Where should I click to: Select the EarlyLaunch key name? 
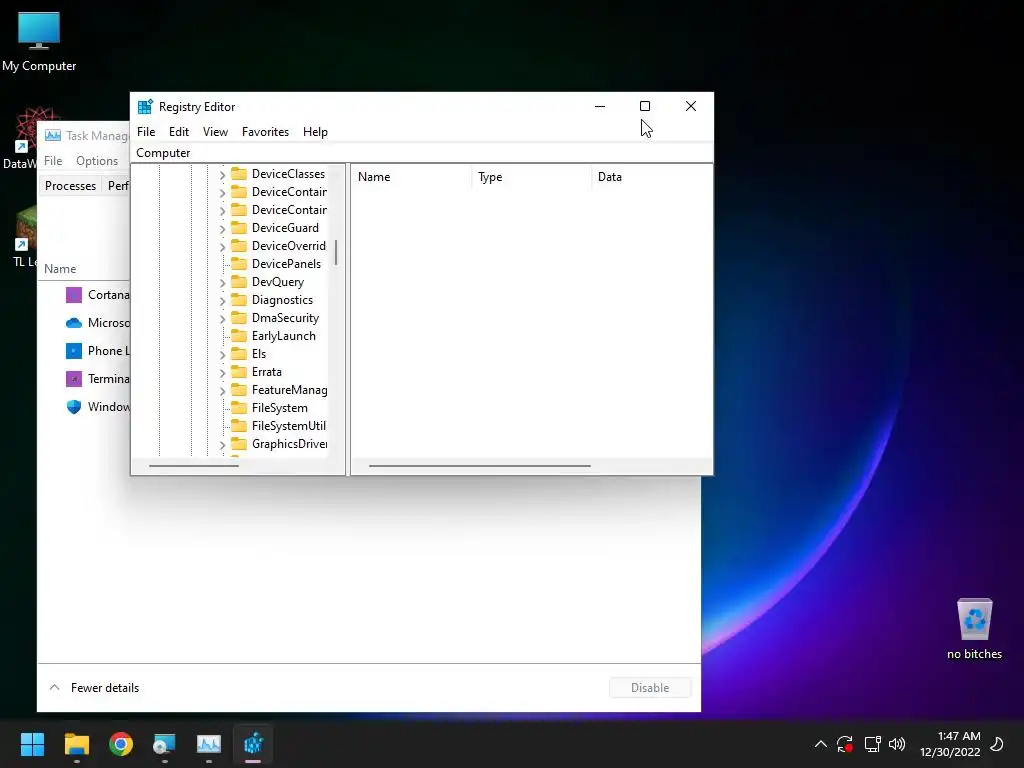point(283,336)
